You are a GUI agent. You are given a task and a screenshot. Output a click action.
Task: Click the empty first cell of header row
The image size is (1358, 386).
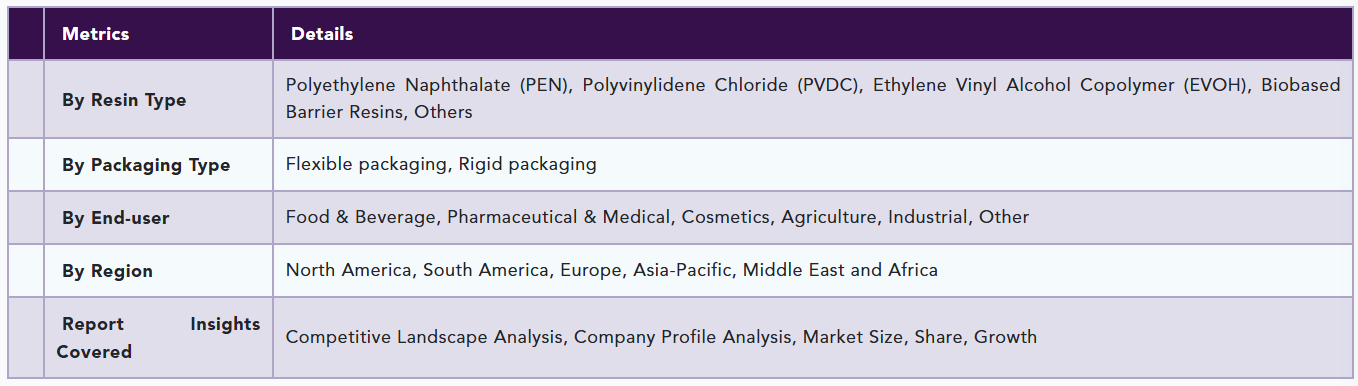(x=26, y=34)
